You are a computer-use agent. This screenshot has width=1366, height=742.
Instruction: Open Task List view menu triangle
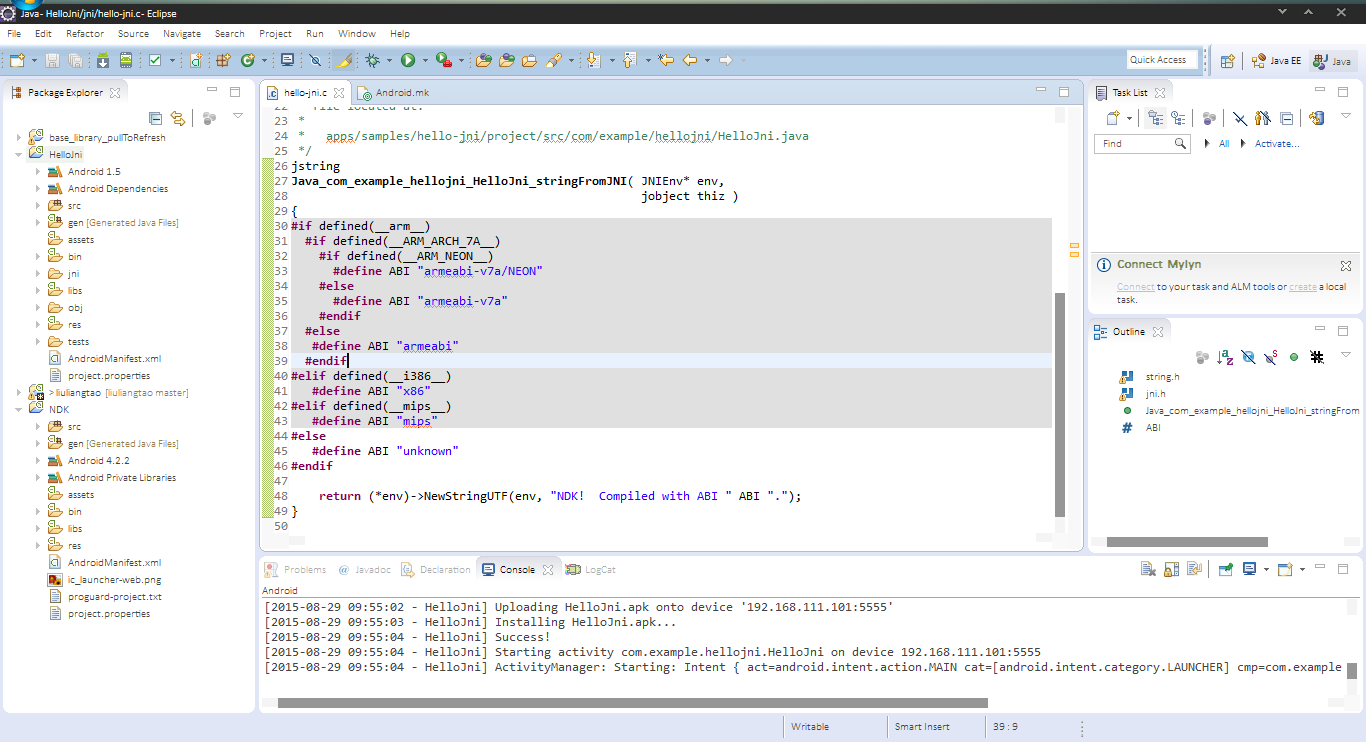[x=1347, y=116]
